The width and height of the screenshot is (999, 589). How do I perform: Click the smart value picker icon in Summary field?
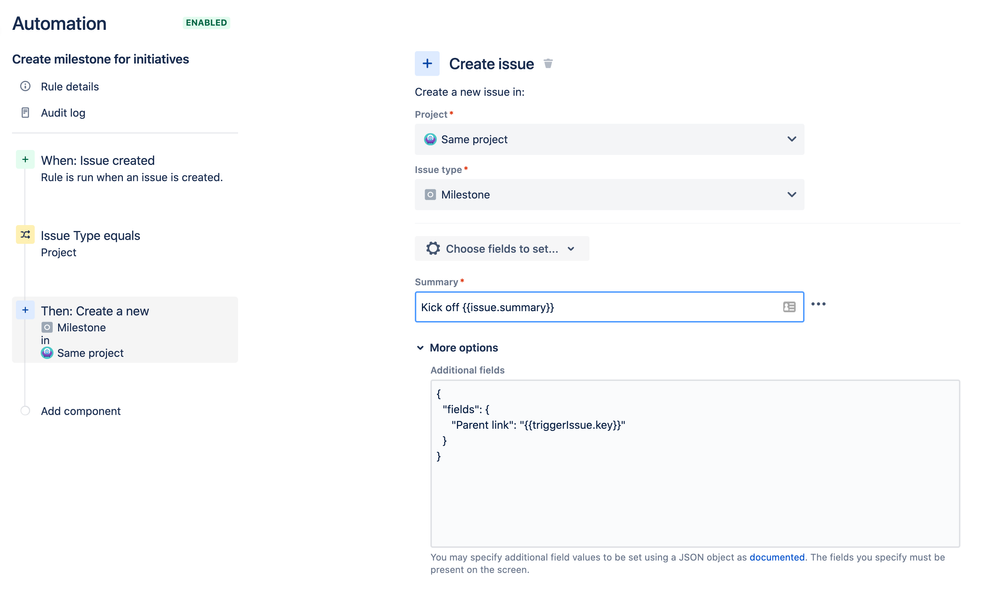[x=789, y=307]
